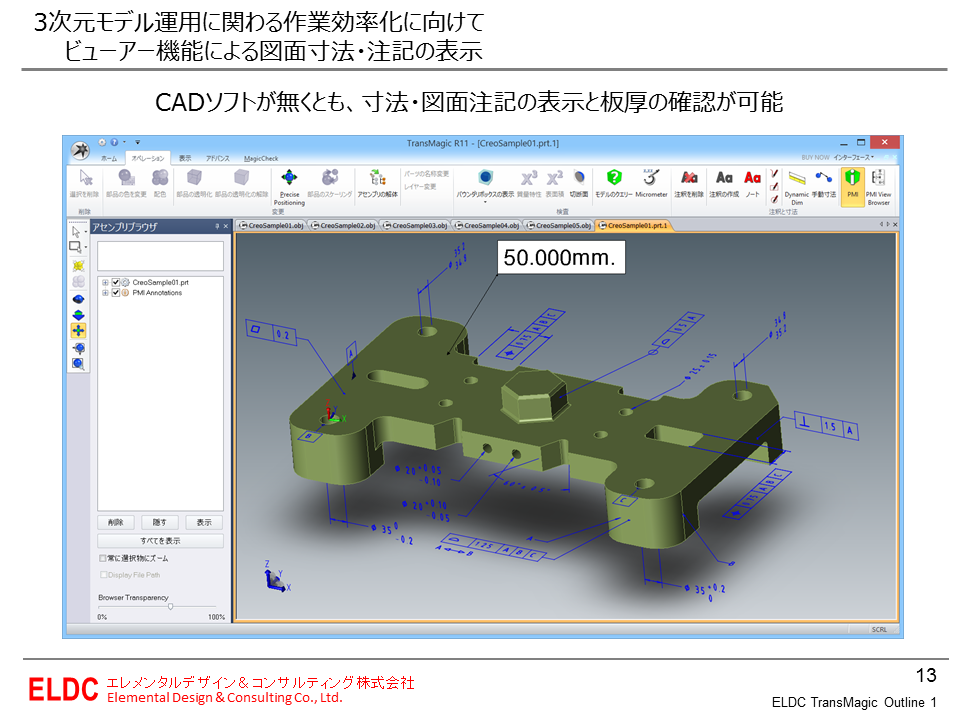Click the help question mark icon in title bar
This screenshot has height=720, width=960.
[114, 142]
